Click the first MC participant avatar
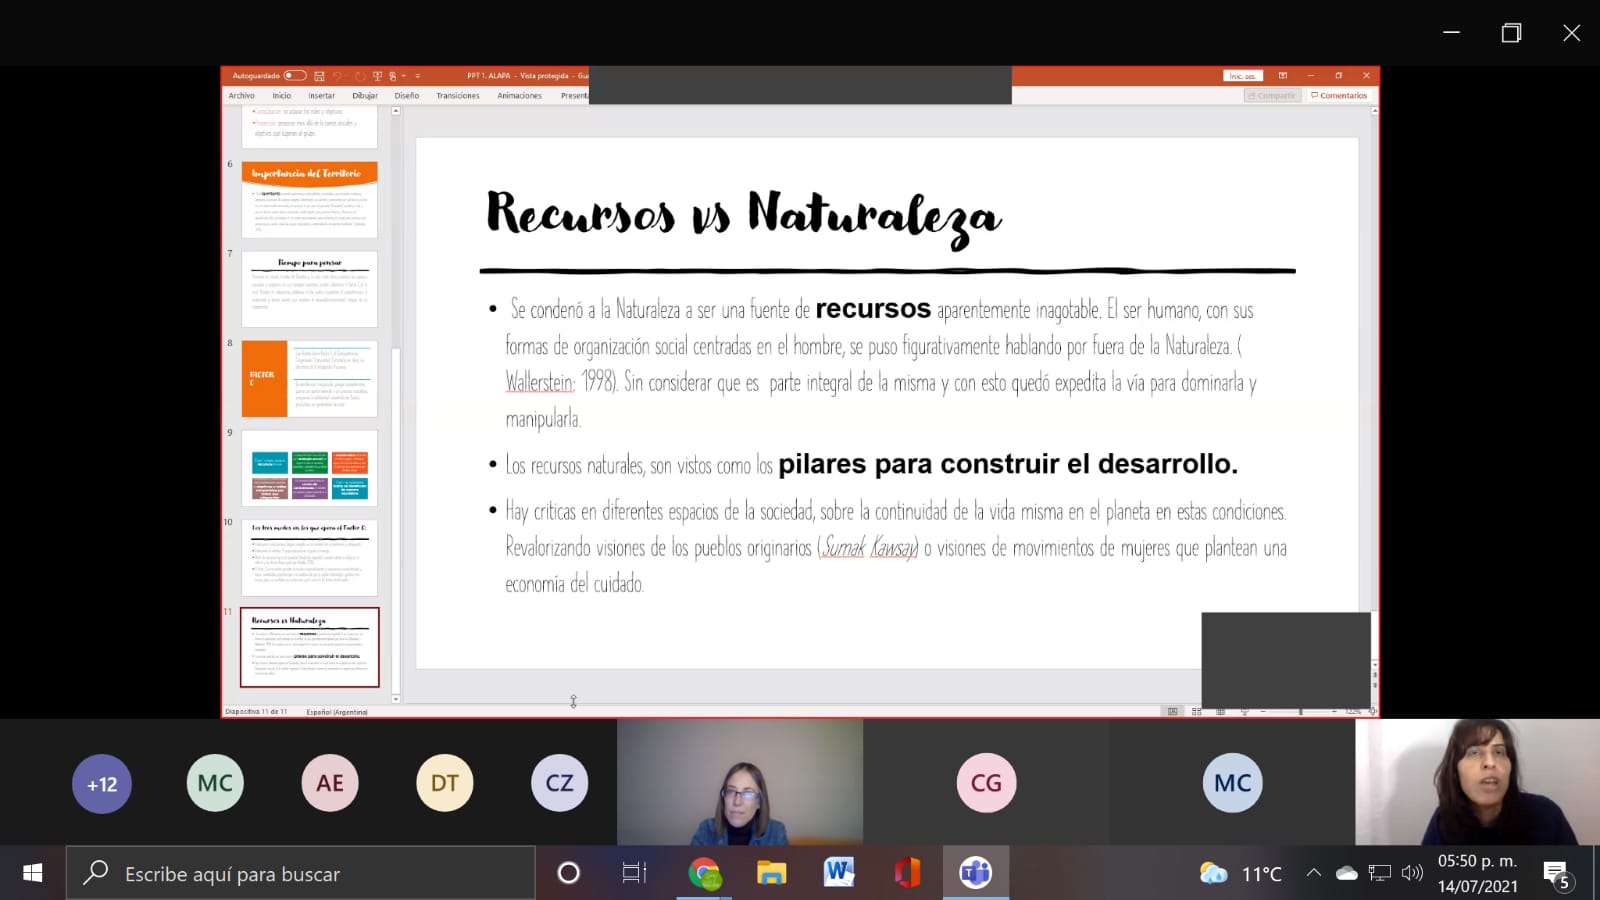The height and width of the screenshot is (900, 1600). [x=215, y=783]
